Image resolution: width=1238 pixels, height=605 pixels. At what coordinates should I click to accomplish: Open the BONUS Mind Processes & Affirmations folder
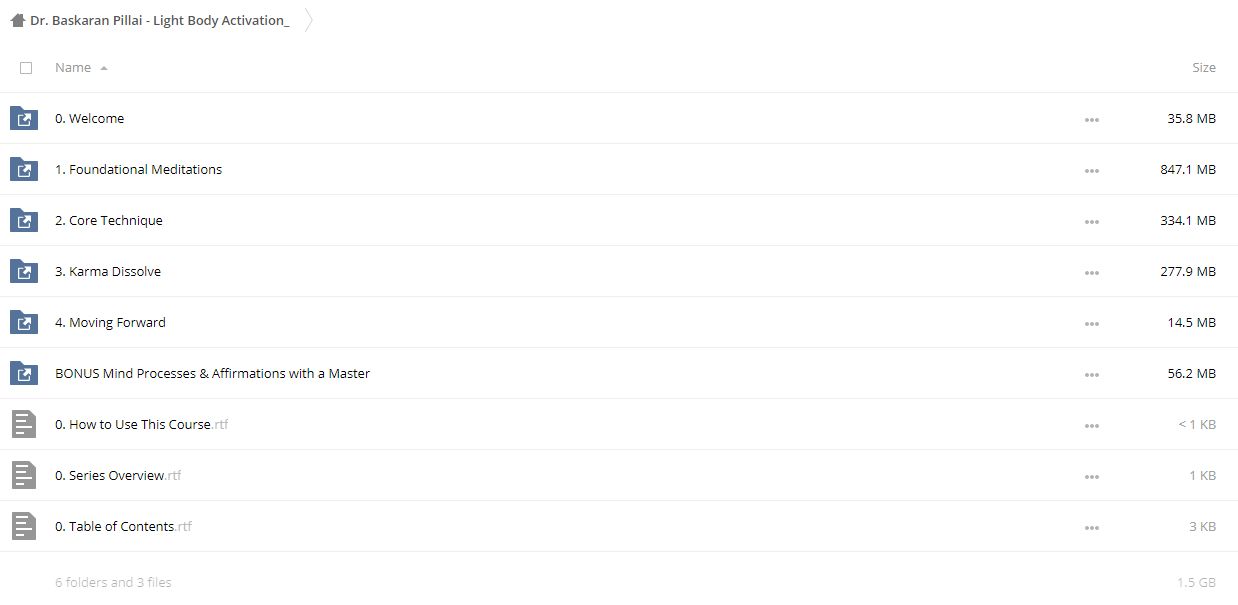(212, 373)
